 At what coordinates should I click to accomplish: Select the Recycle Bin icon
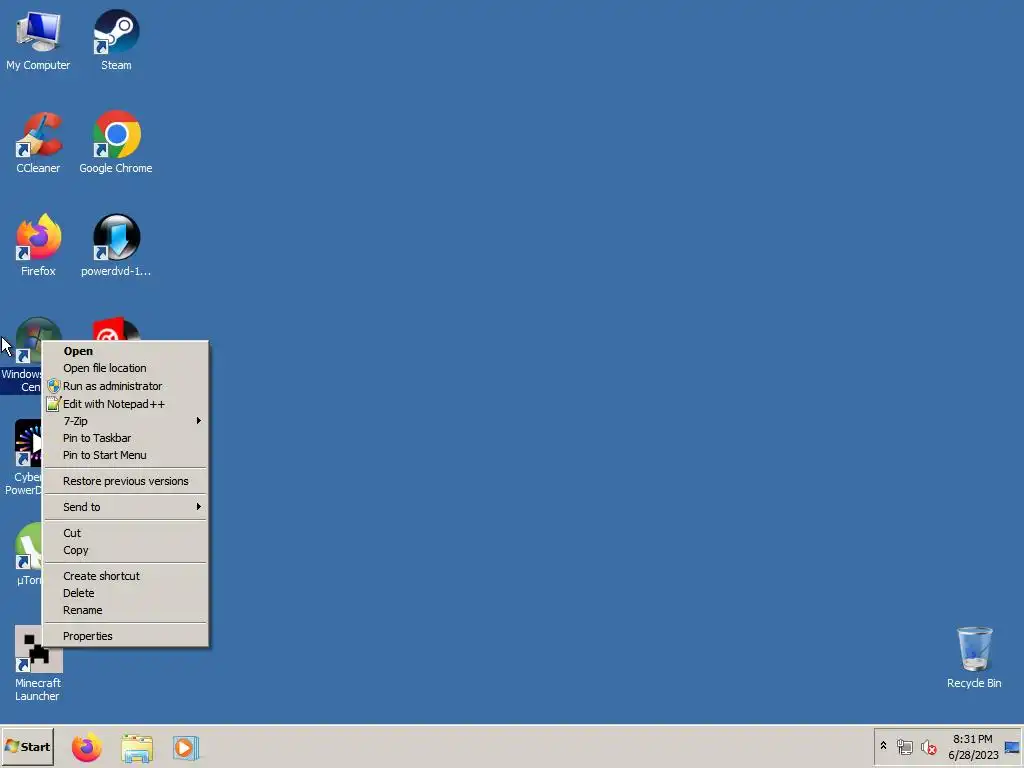pyautogui.click(x=974, y=658)
